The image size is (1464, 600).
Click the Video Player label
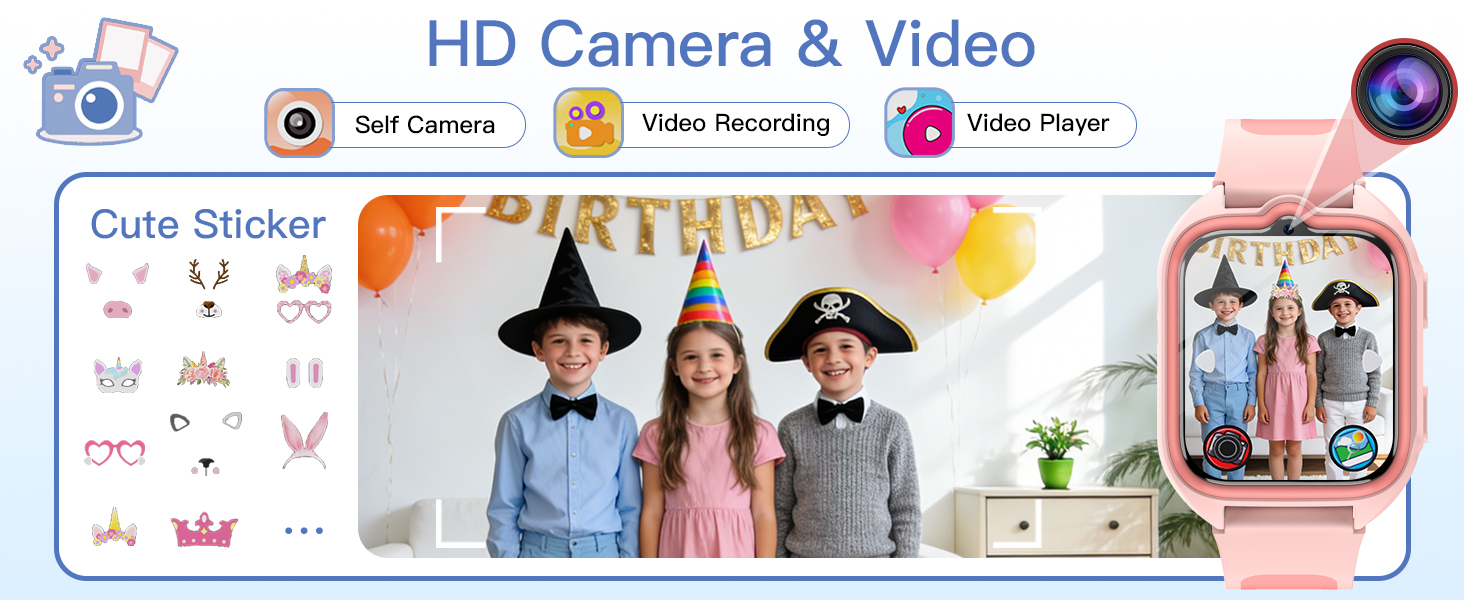1038,124
